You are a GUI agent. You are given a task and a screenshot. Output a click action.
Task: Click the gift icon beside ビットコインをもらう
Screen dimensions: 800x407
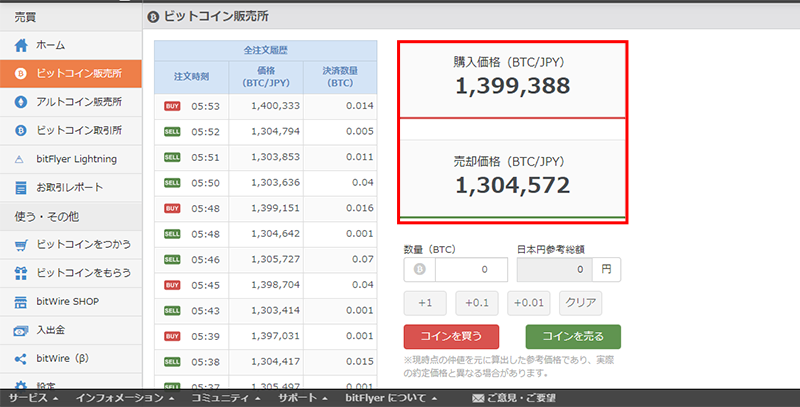tap(21, 273)
